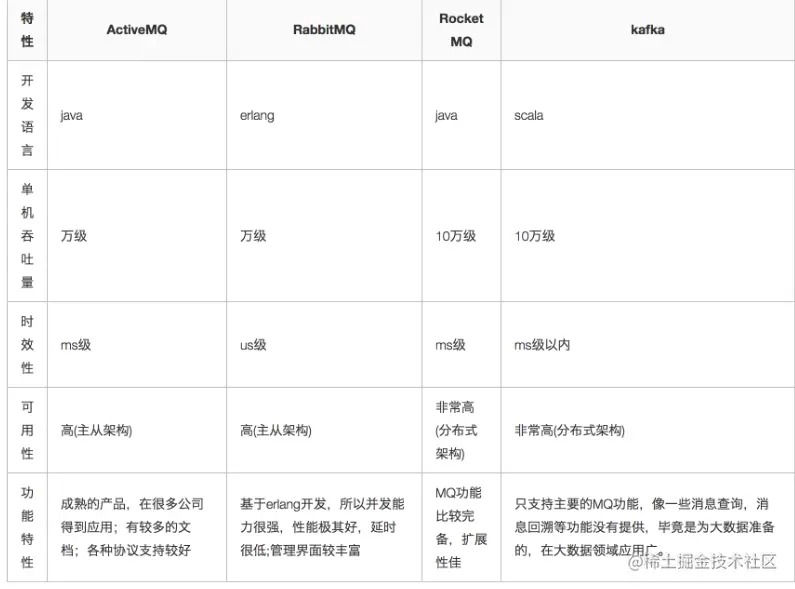Click the RabbitMQ column header
Image resolution: width=795 pixels, height=589 pixels.
(x=324, y=30)
